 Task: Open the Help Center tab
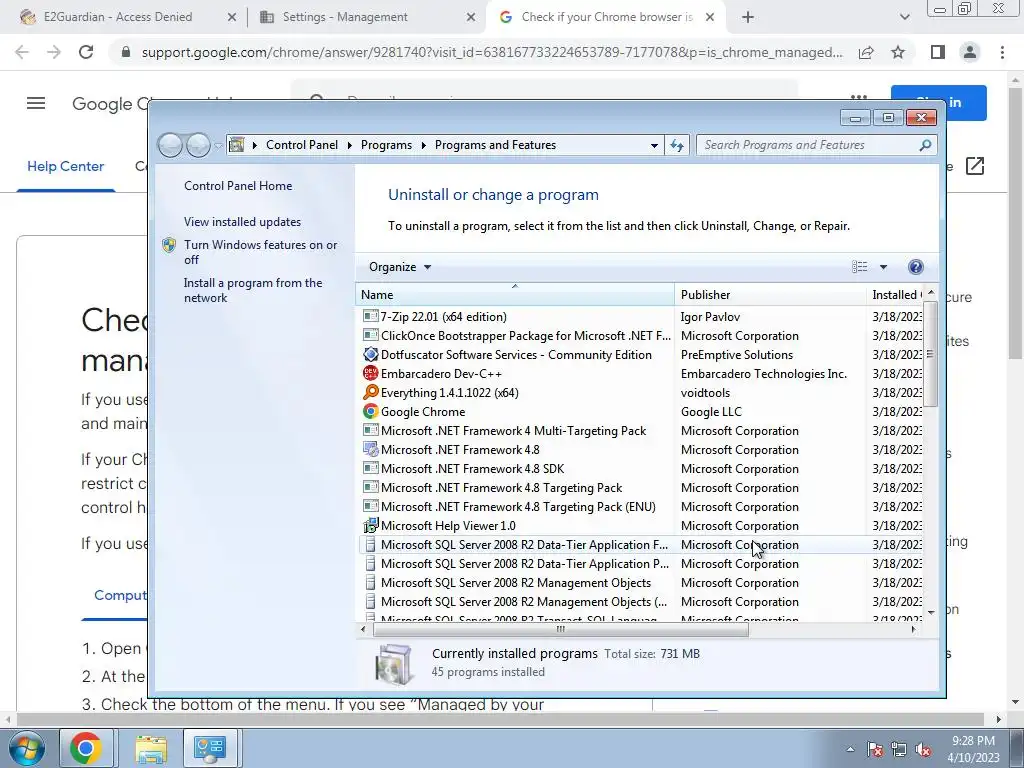coord(65,167)
